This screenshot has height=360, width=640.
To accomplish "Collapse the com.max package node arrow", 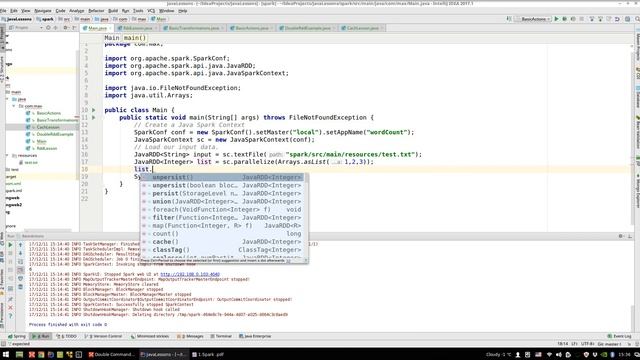I will pyautogui.click(x=13, y=106).
